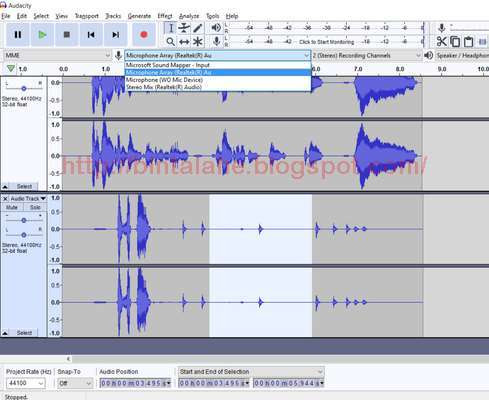The image size is (489, 400).
Task: Click the selection start time field
Action: coord(214,383)
